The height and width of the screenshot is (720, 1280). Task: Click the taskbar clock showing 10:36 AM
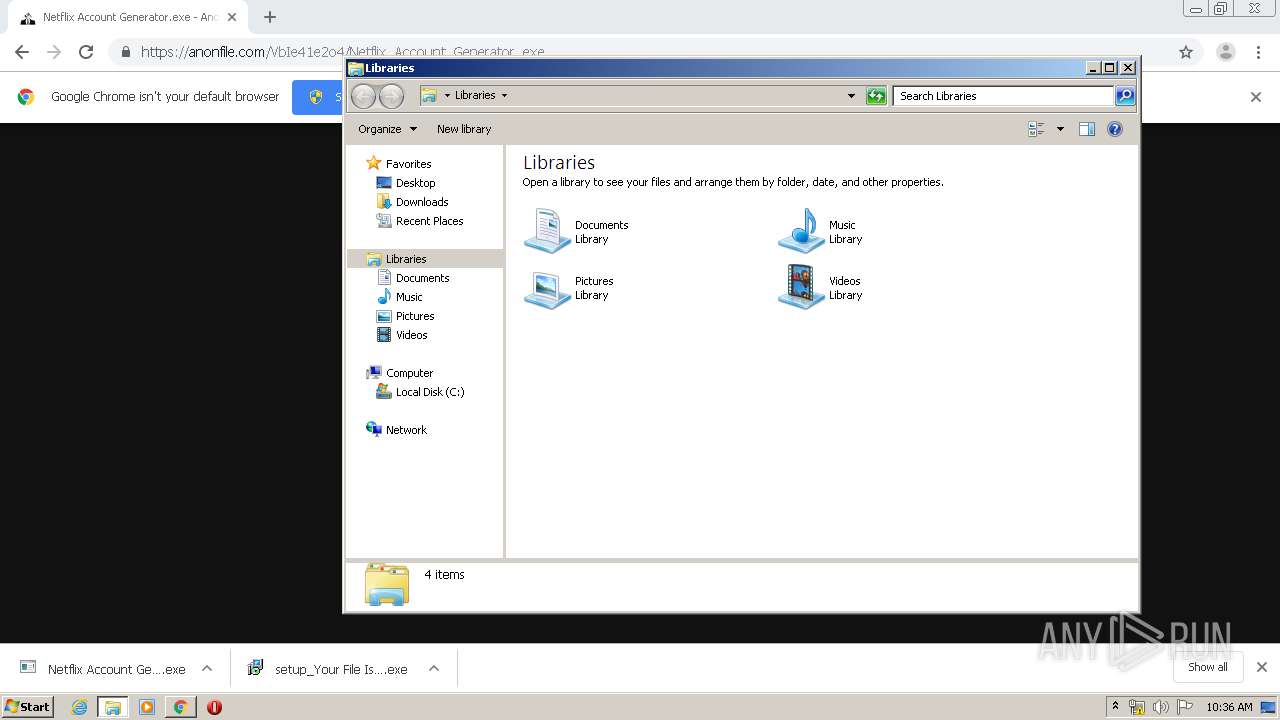(1229, 707)
